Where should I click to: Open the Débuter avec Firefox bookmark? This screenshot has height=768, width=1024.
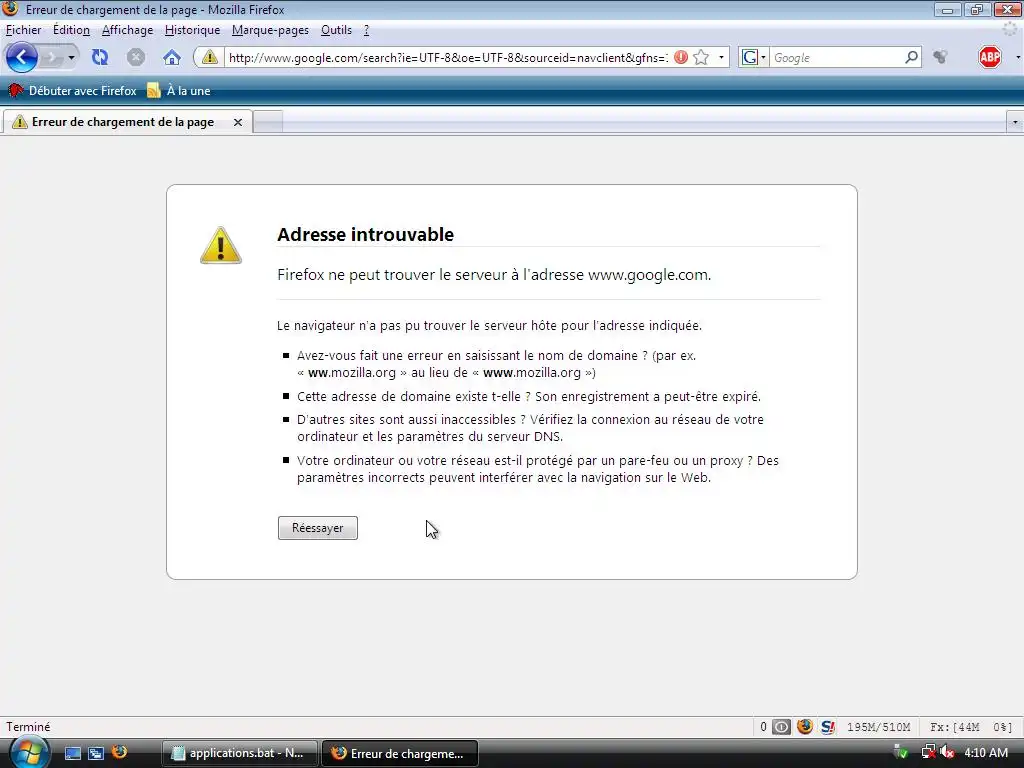tap(72, 91)
